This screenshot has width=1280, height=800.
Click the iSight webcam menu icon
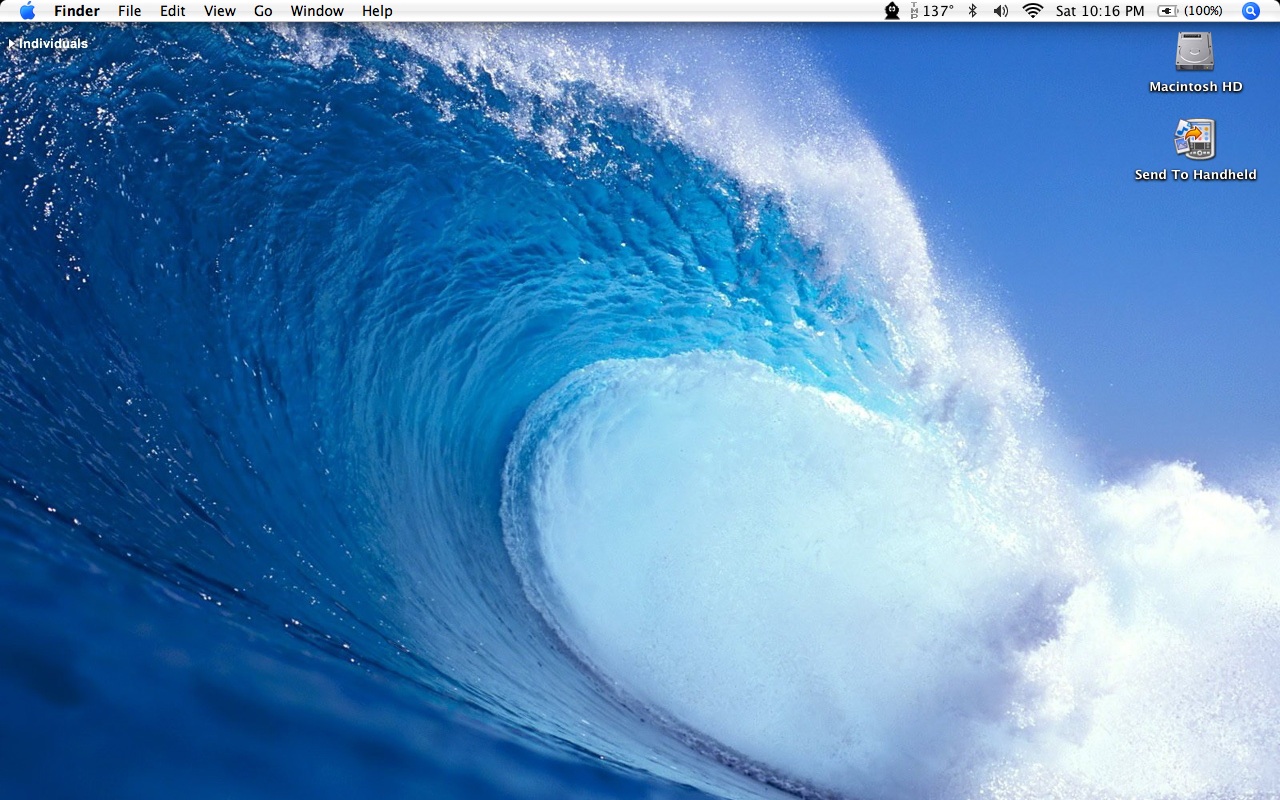click(x=891, y=11)
